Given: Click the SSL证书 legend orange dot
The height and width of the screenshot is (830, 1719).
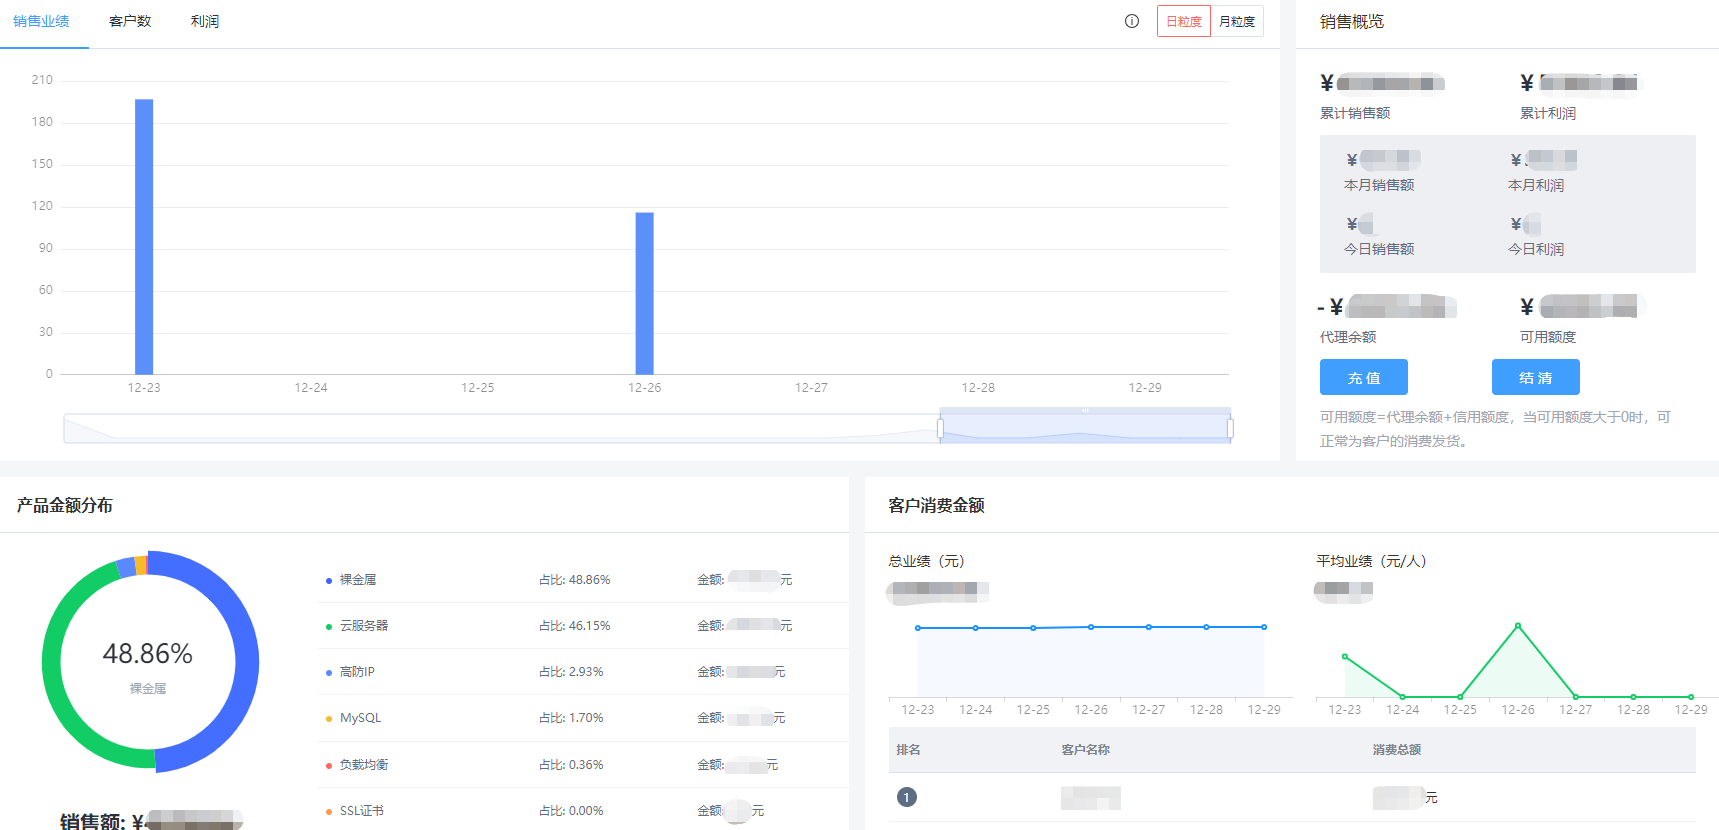Looking at the screenshot, I should click(x=329, y=812).
